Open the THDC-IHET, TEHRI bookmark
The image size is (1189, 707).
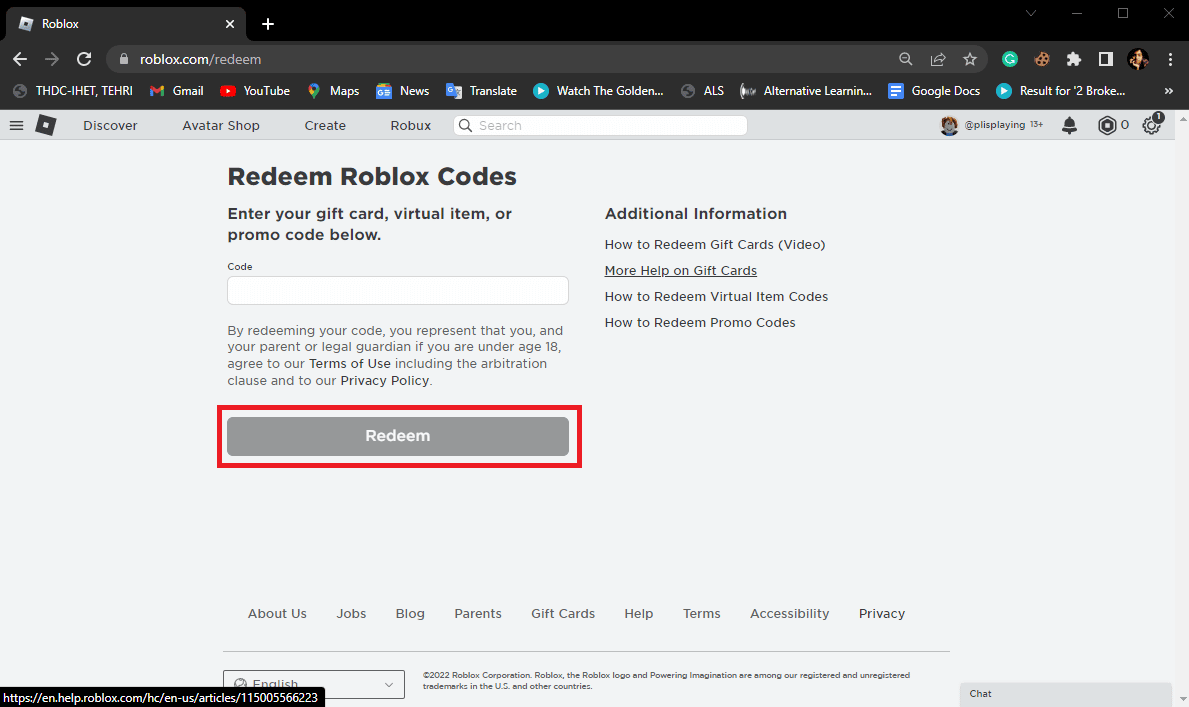[73, 91]
